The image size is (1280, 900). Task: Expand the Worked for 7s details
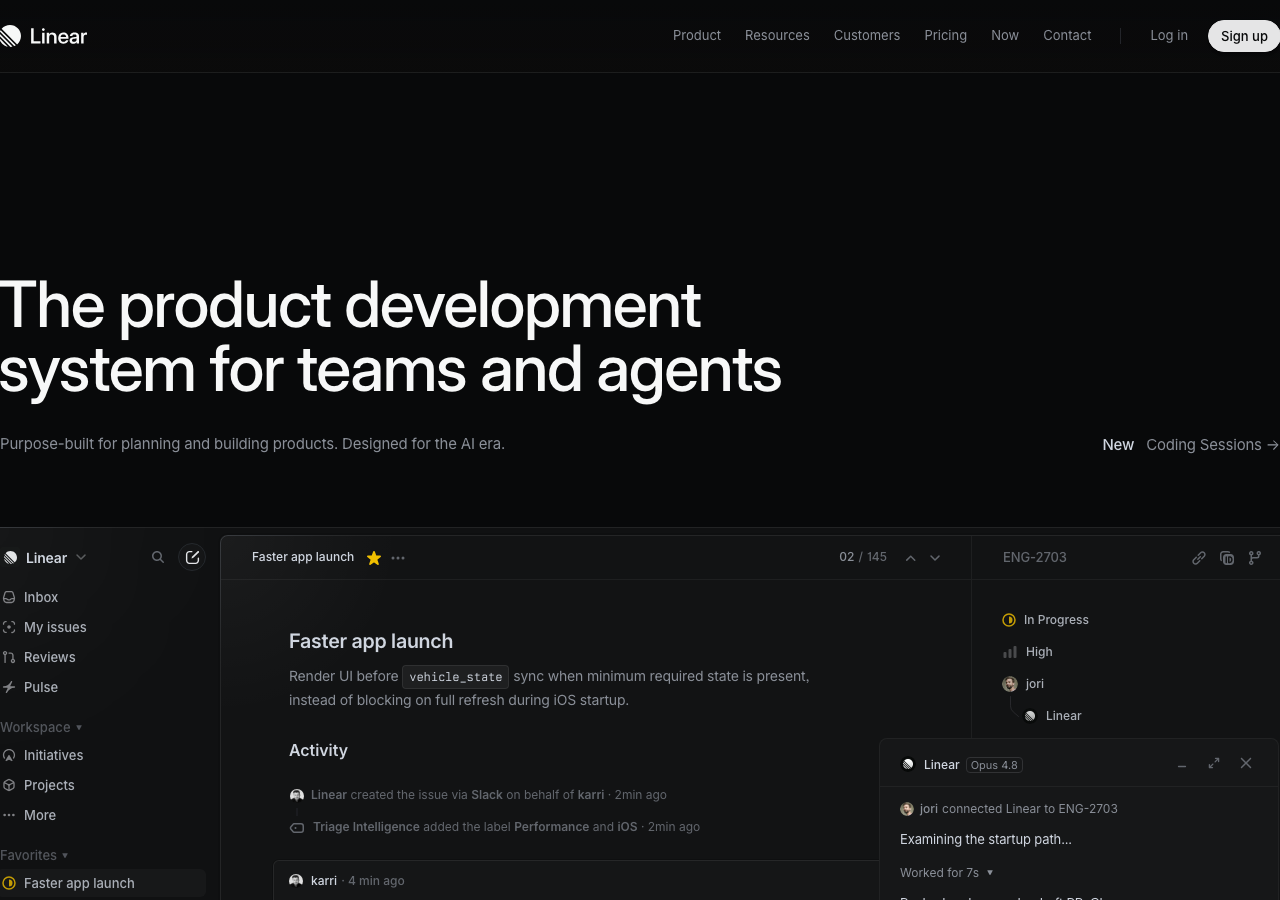coord(947,873)
